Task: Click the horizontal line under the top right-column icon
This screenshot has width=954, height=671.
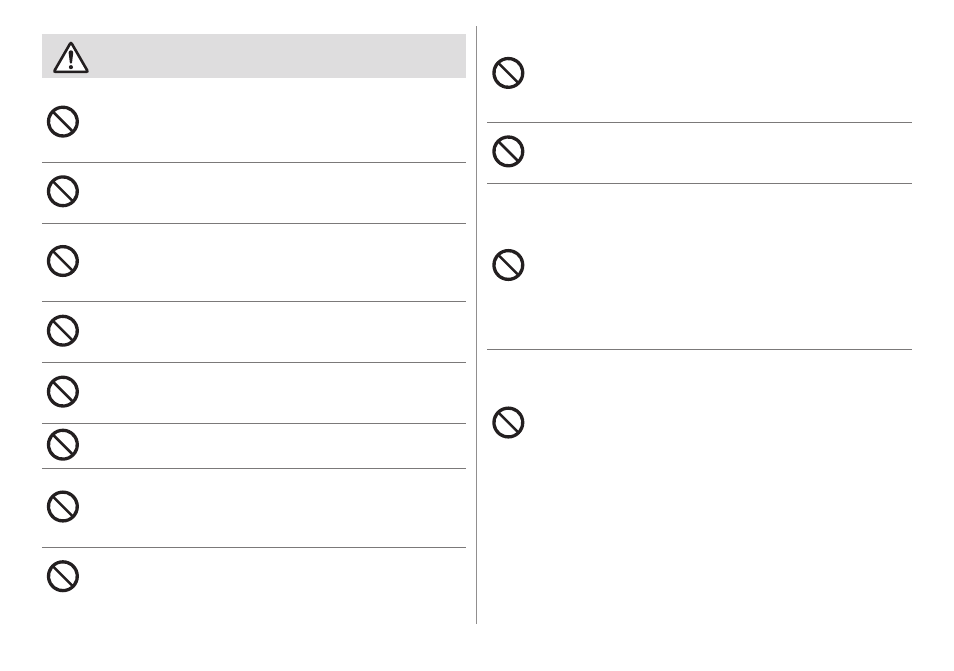Action: pyautogui.click(x=699, y=122)
